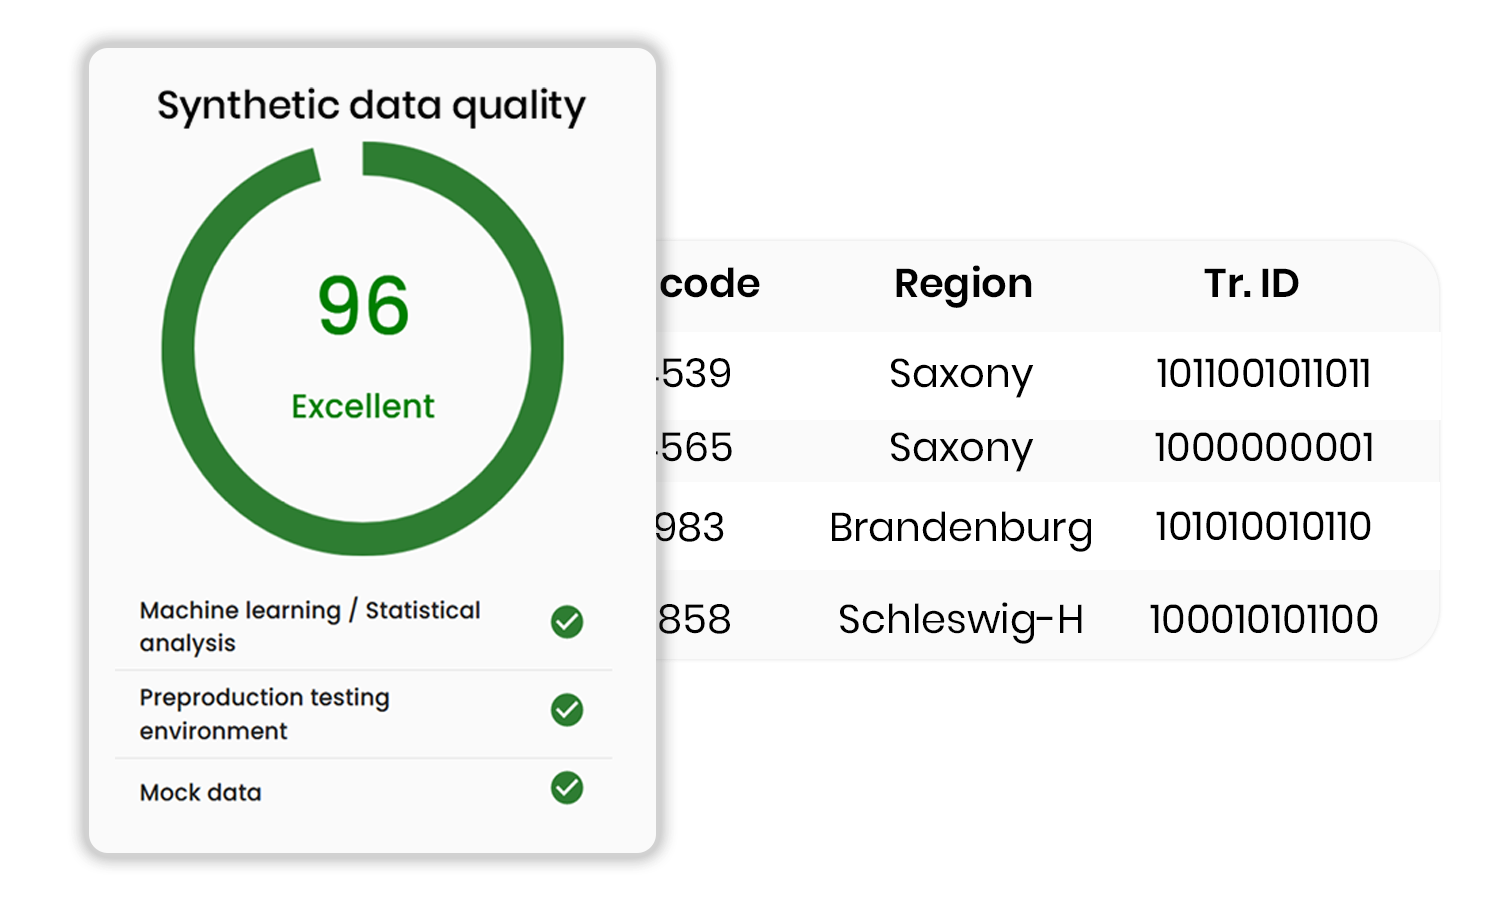This screenshot has width=1500, height=900.
Task: Select the second Saxony region cell
Action: 961,448
